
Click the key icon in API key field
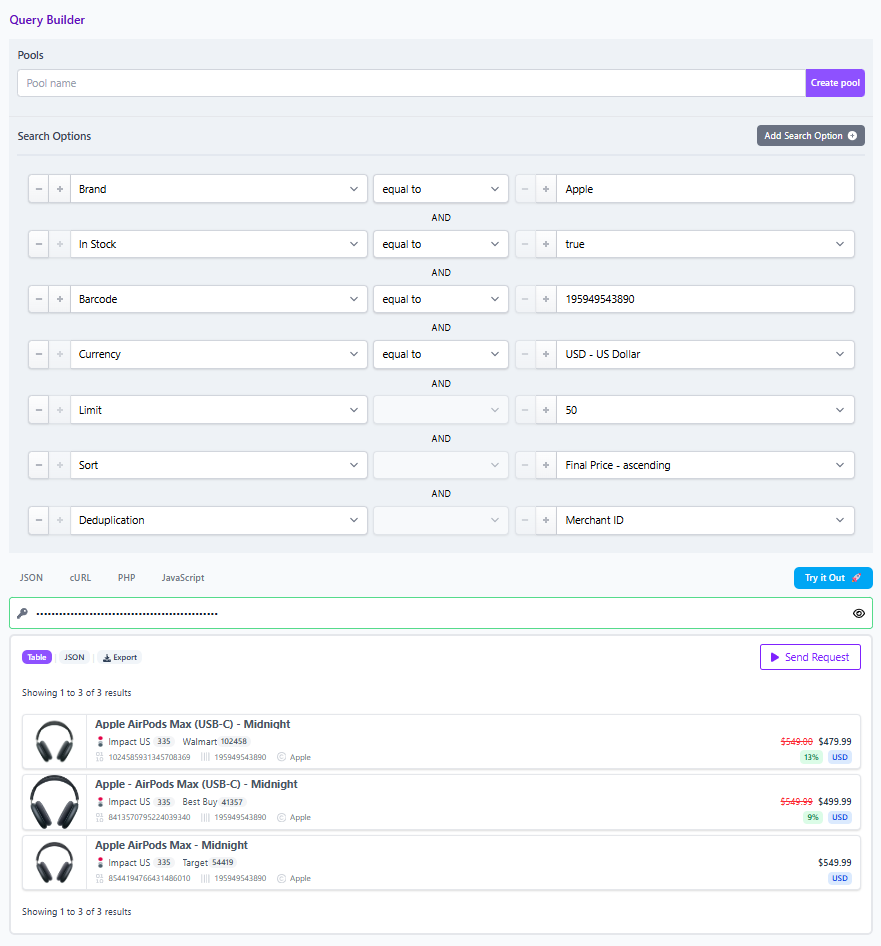(x=22, y=613)
